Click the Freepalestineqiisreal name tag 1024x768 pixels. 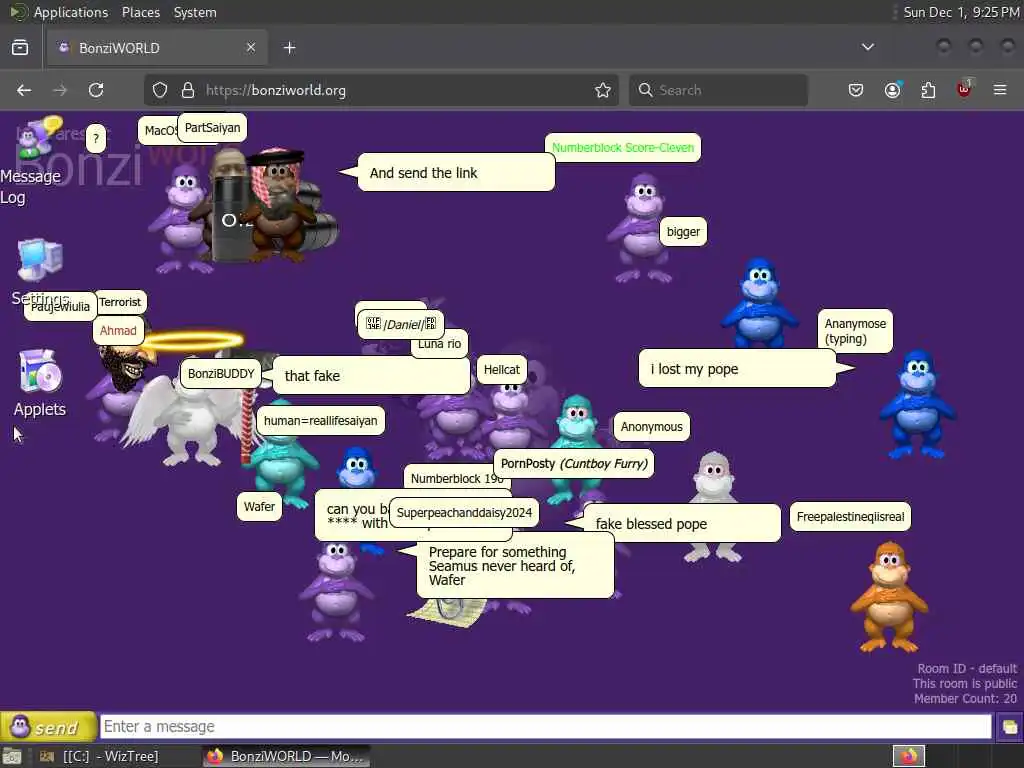[850, 517]
